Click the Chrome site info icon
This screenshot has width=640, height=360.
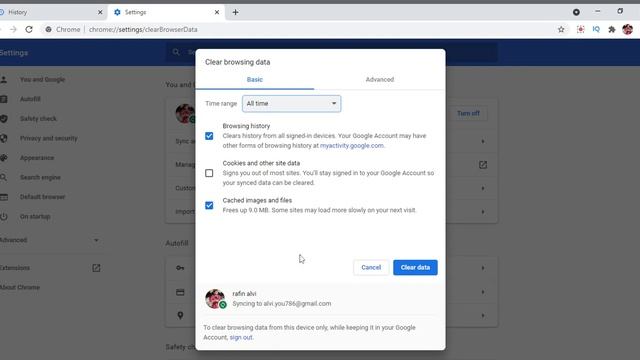(x=49, y=29)
